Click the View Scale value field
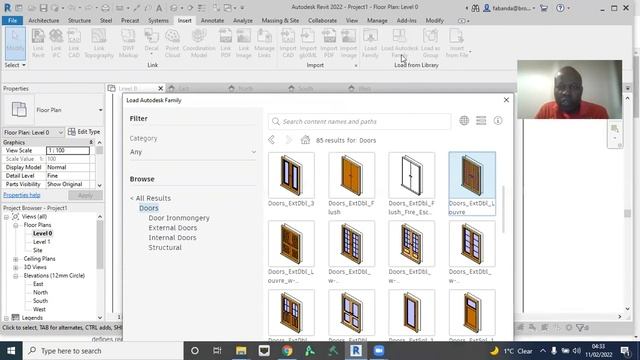This screenshot has height=360, width=640. click(68, 151)
